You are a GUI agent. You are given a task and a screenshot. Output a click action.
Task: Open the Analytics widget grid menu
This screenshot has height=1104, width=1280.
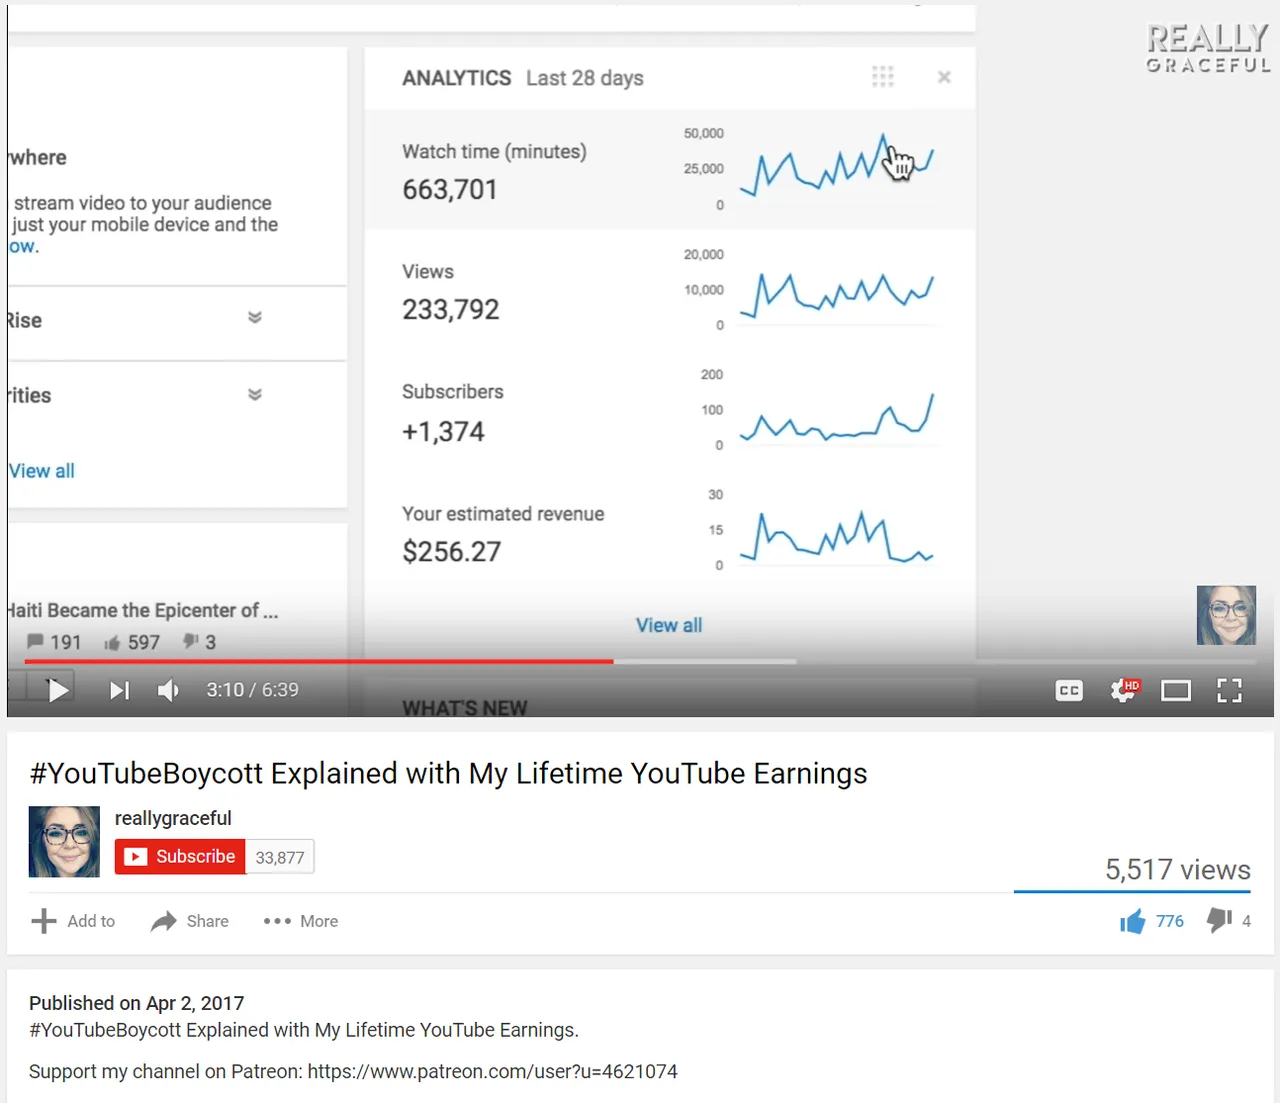pos(883,77)
